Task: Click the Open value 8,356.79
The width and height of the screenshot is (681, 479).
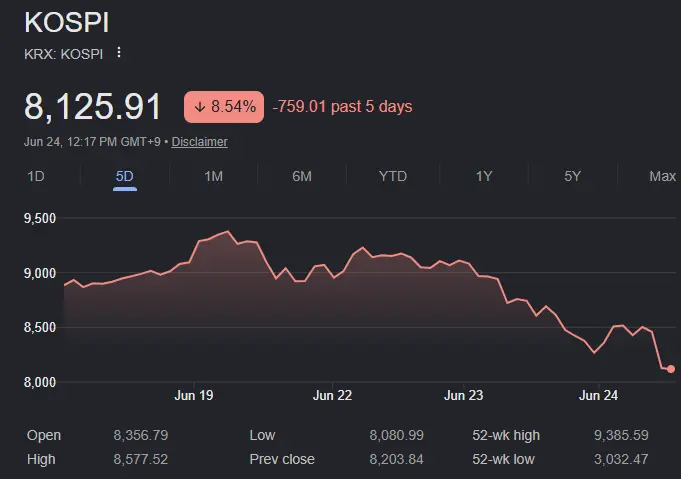Action: tap(141, 435)
